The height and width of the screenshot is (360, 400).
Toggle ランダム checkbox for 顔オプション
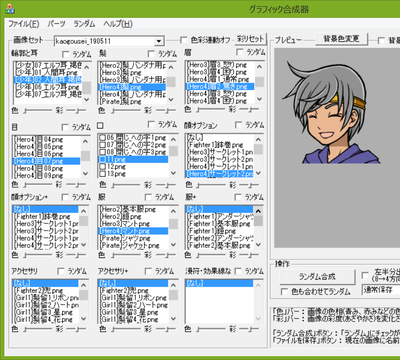[238, 125]
